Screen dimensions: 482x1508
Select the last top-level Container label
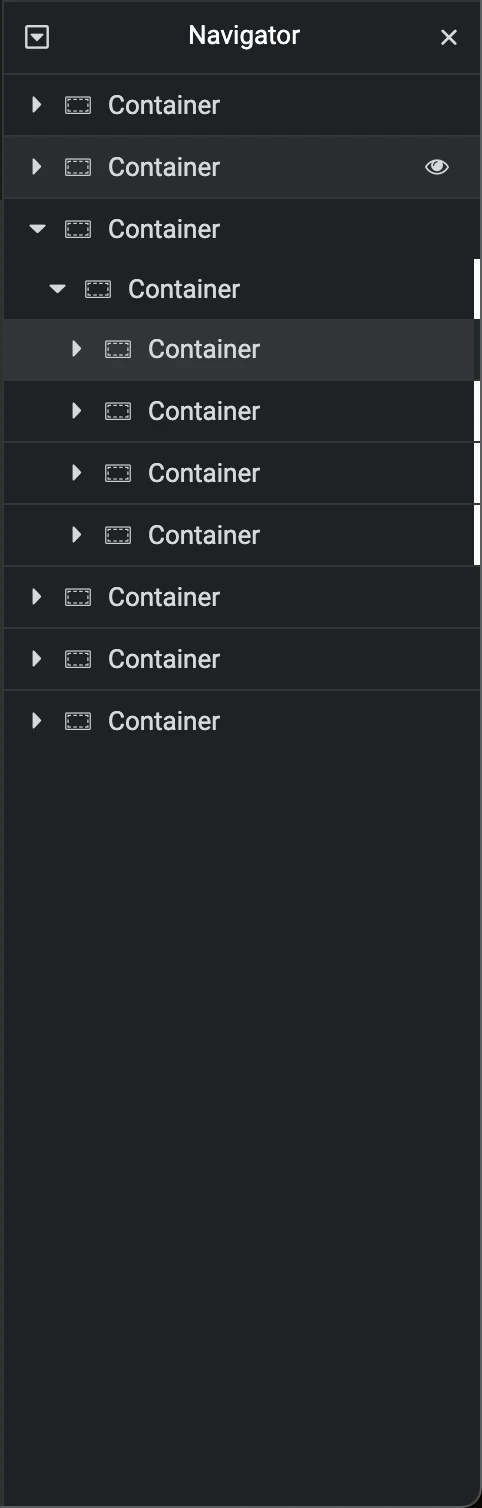coord(164,721)
